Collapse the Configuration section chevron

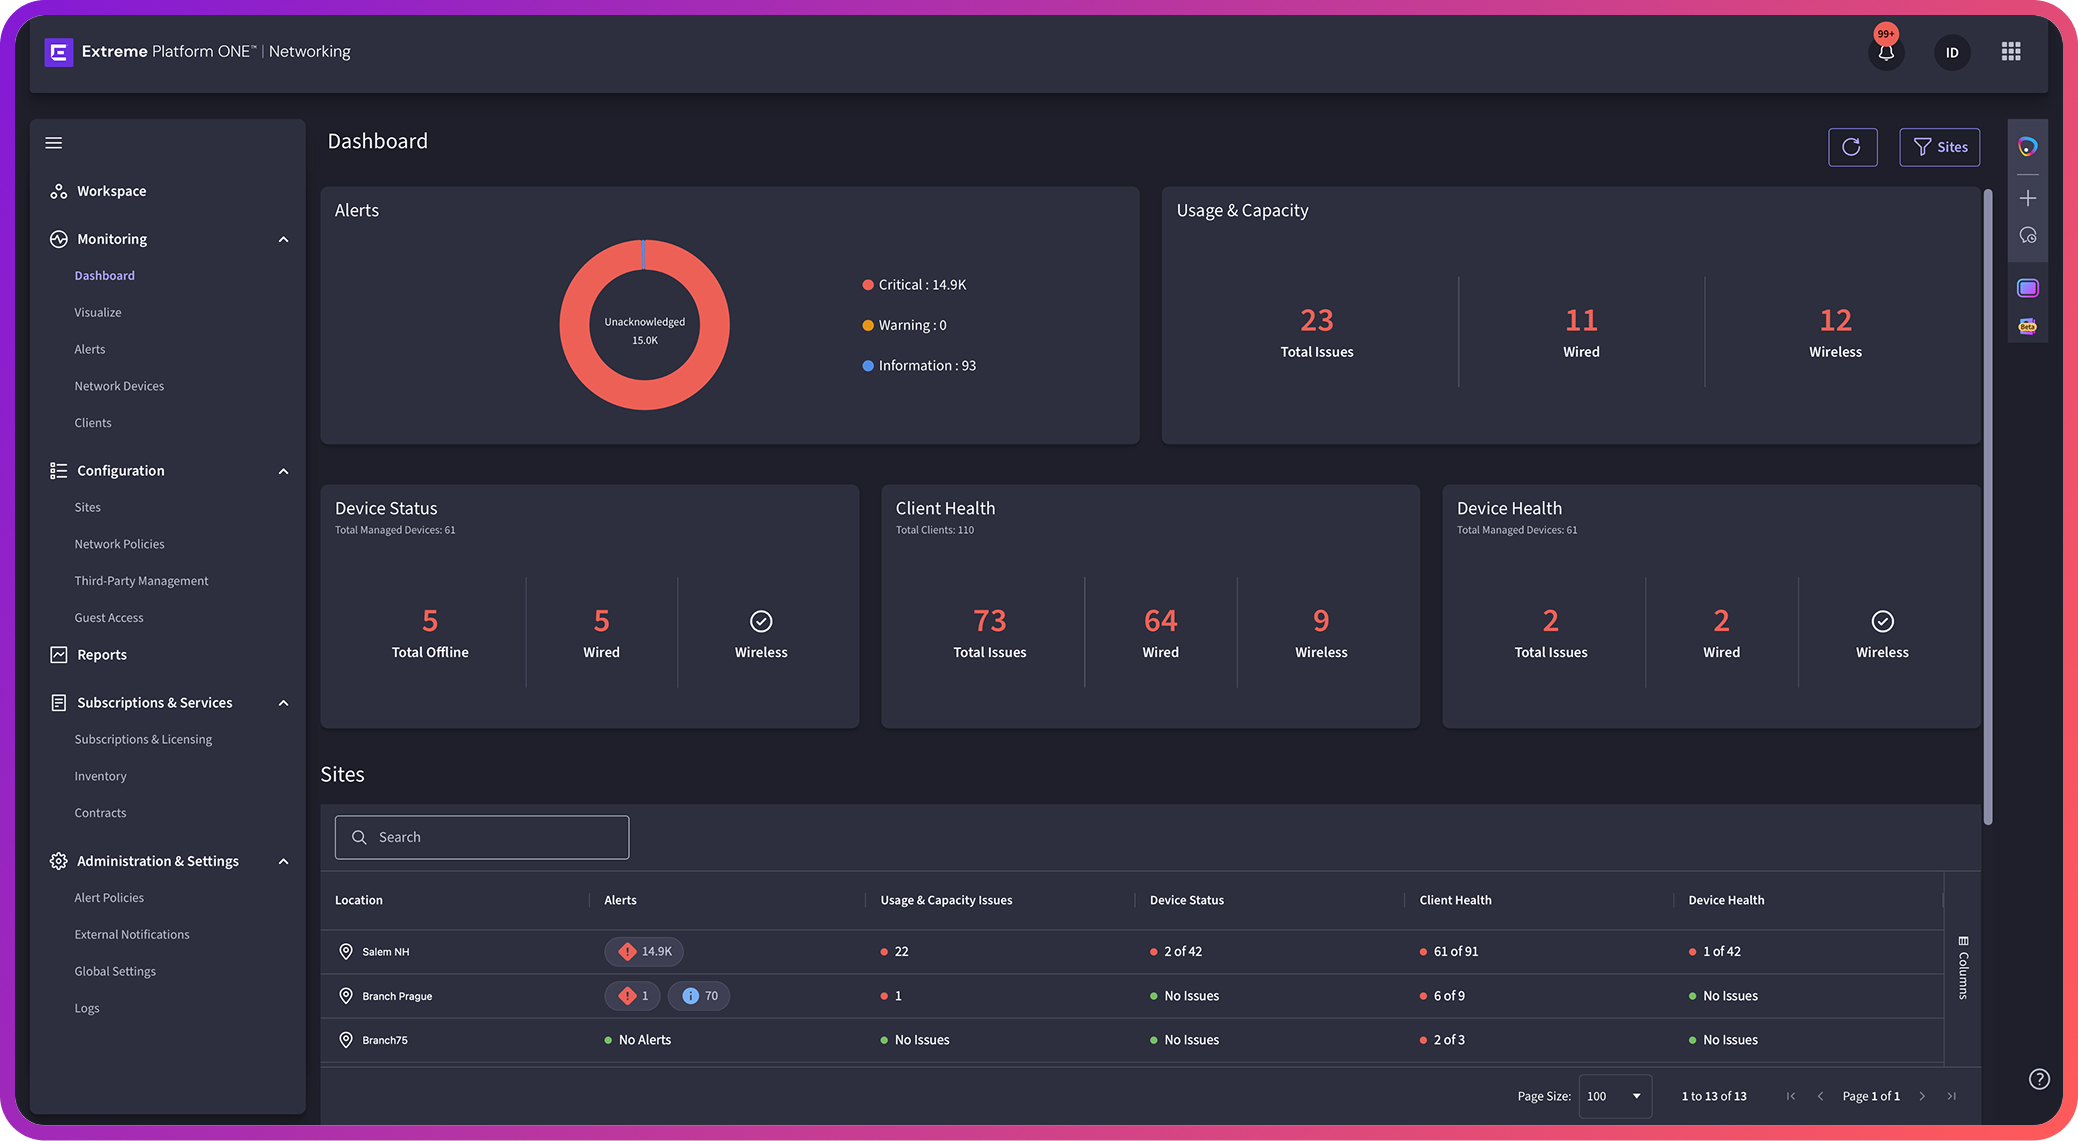(x=283, y=472)
